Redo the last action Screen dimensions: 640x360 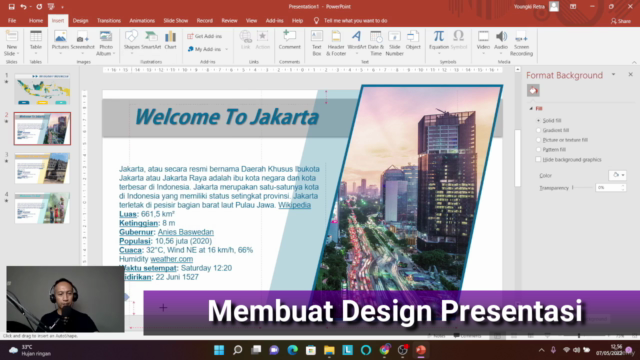tap(39, 7)
